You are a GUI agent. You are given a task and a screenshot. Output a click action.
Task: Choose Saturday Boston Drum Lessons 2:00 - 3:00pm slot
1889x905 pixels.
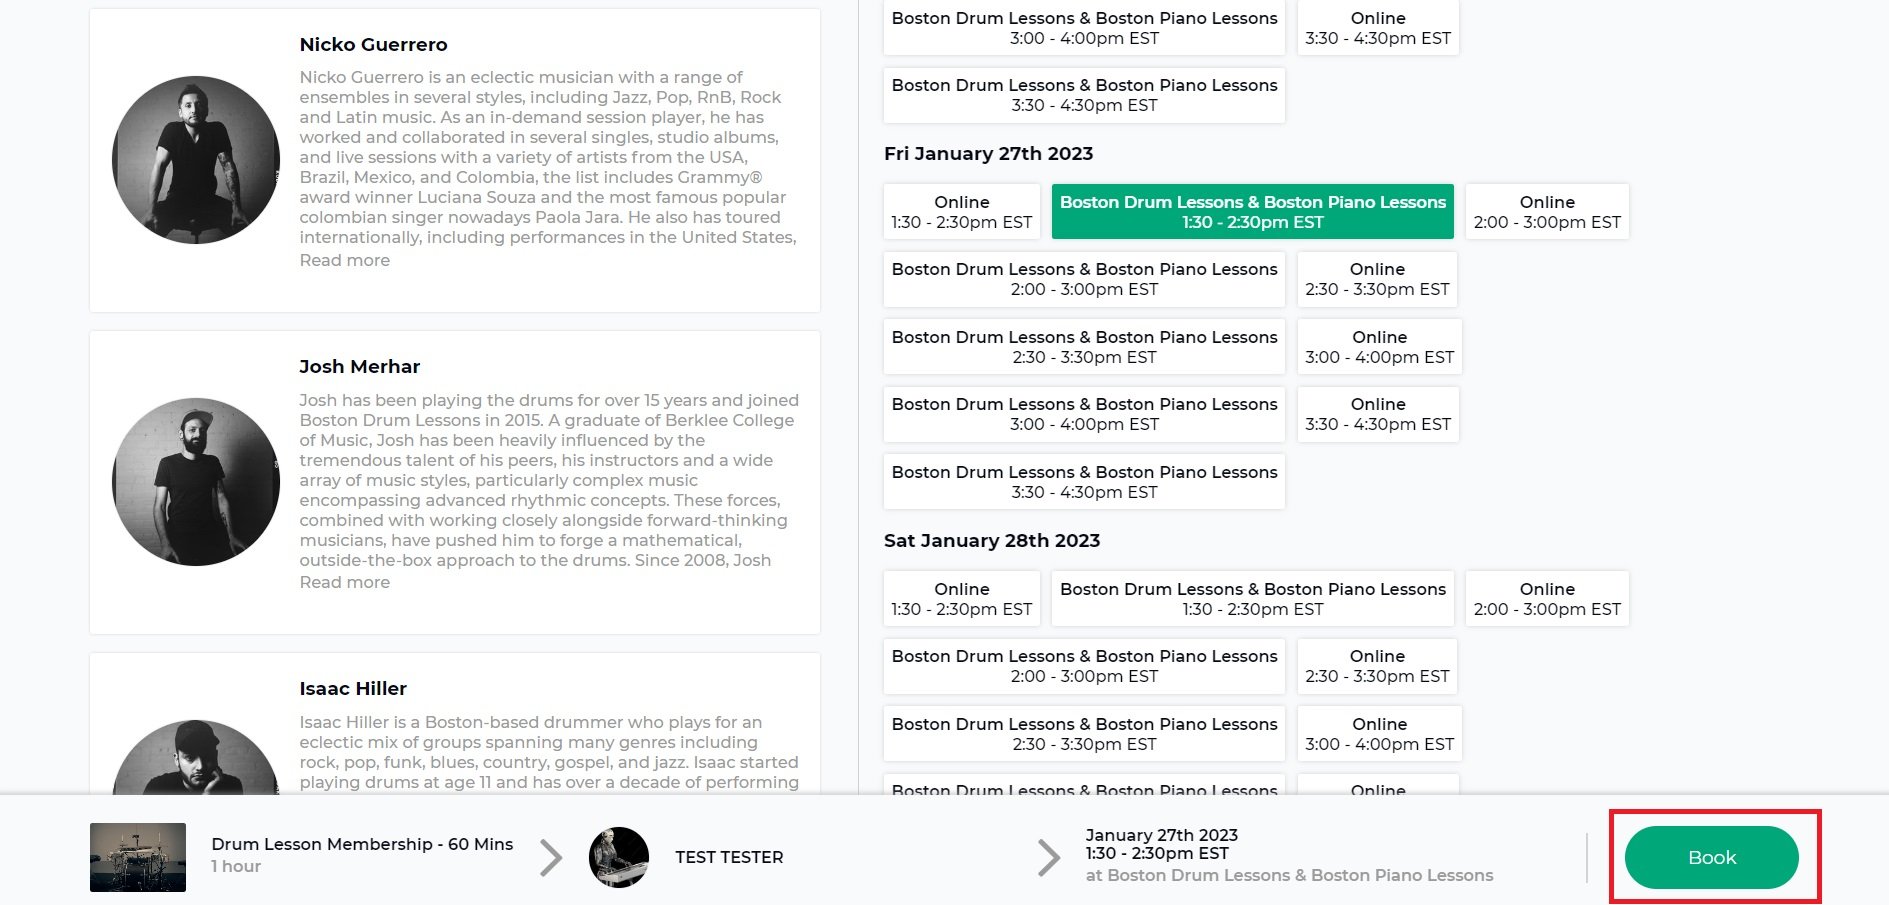[x=1085, y=666]
